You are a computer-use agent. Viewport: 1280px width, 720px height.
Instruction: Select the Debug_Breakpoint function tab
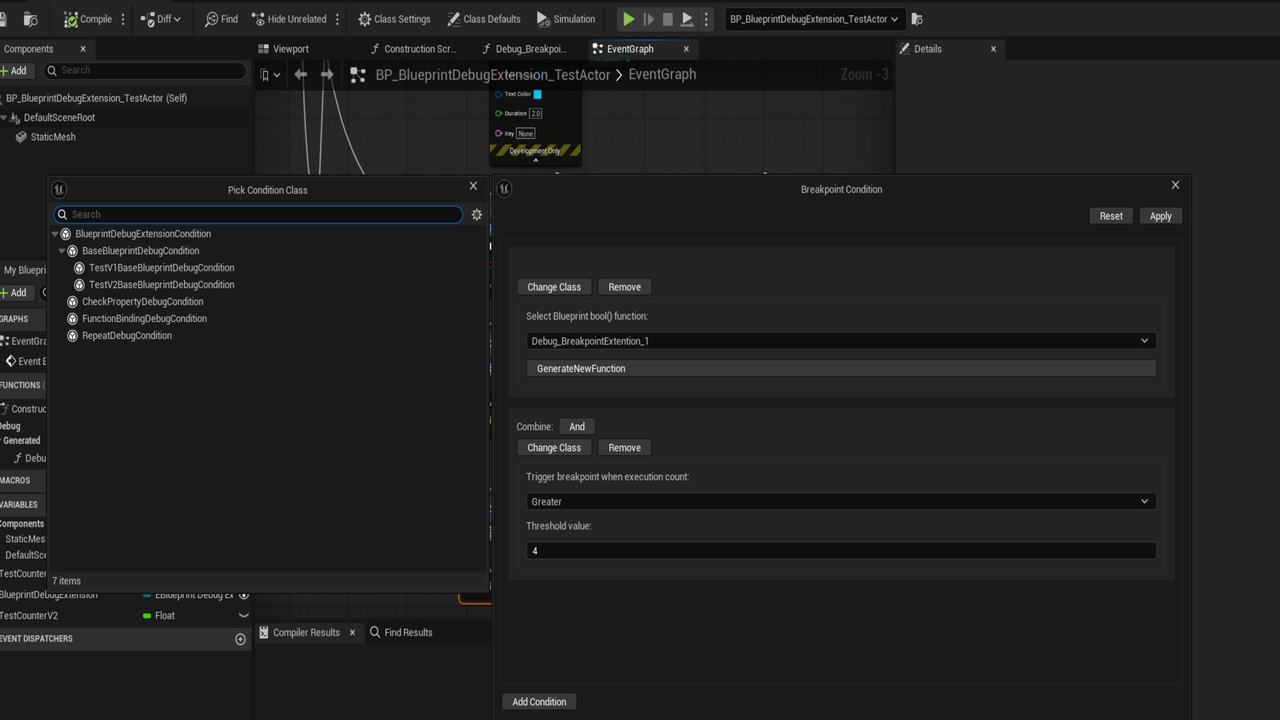coord(523,49)
